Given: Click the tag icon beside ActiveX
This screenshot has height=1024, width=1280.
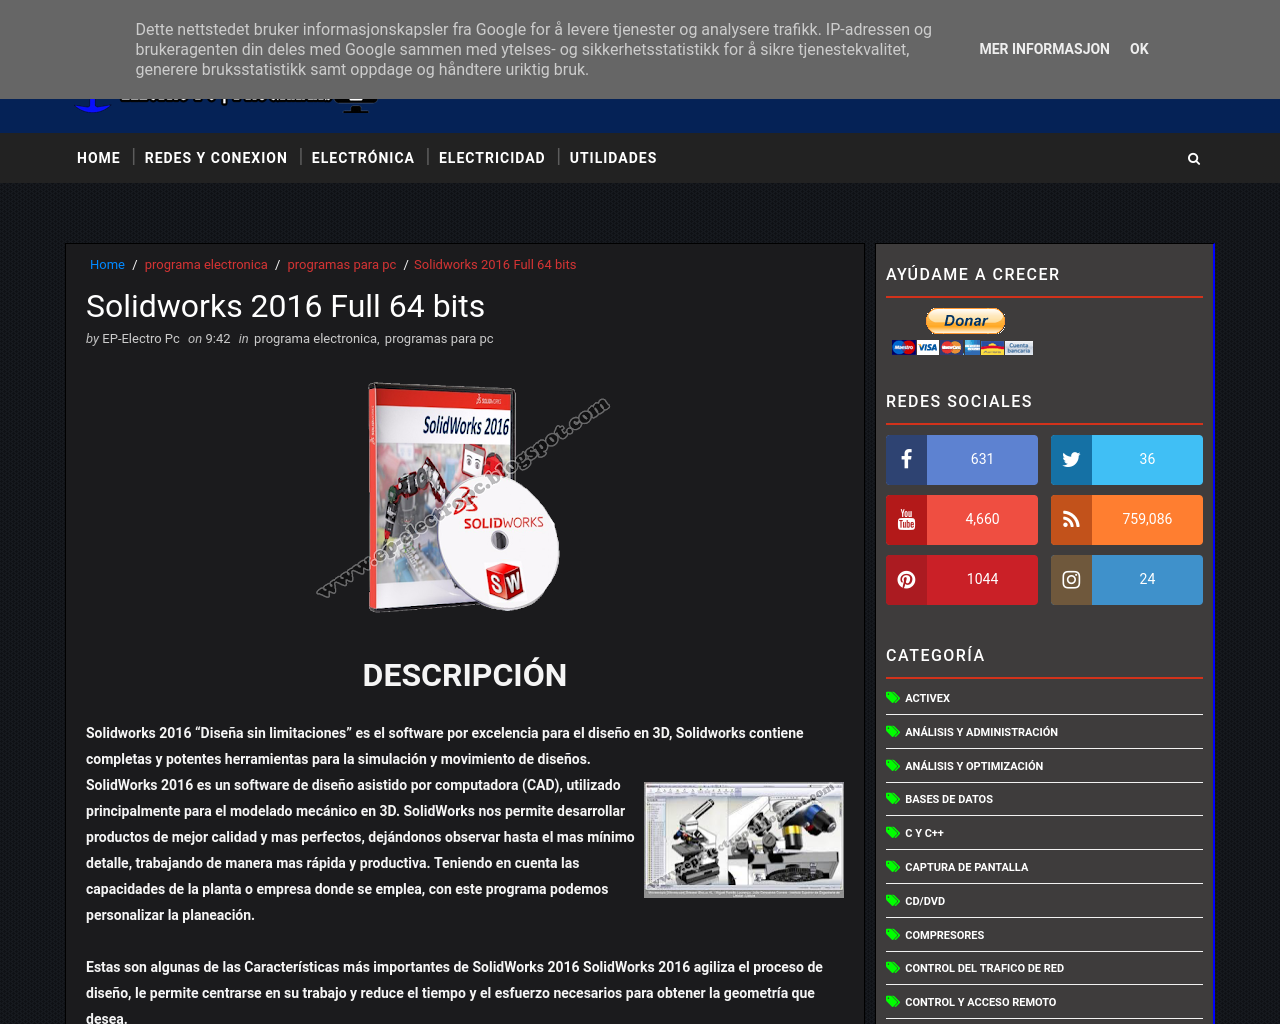Looking at the screenshot, I should (893, 698).
